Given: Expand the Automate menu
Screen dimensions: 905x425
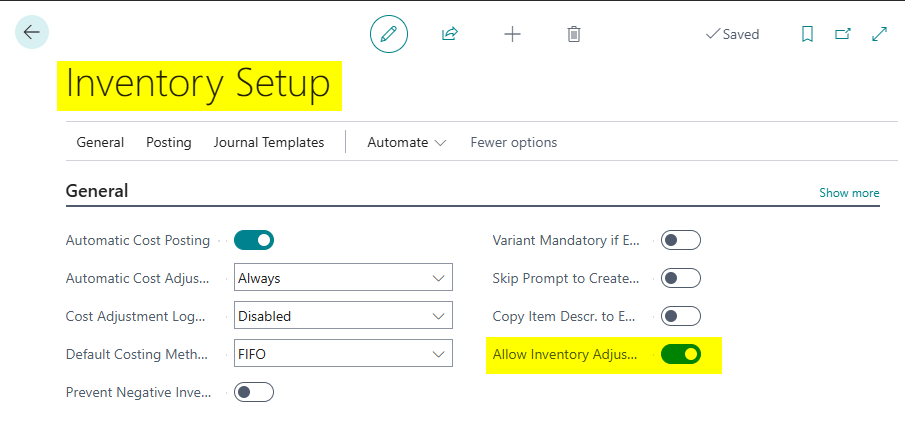Looking at the screenshot, I should click(406, 142).
